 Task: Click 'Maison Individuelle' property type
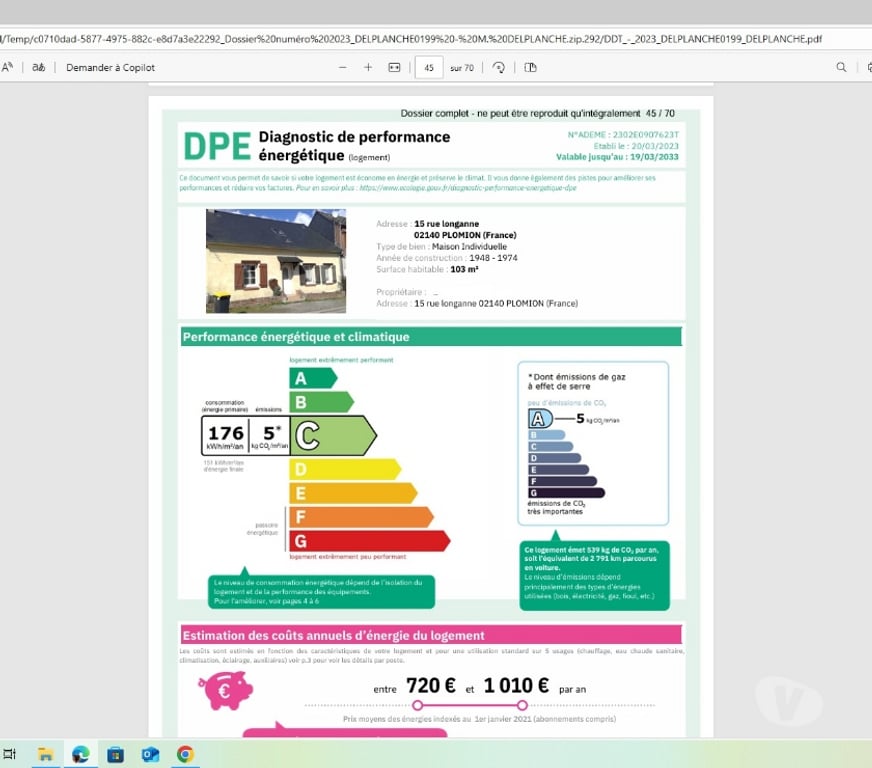tap(469, 246)
